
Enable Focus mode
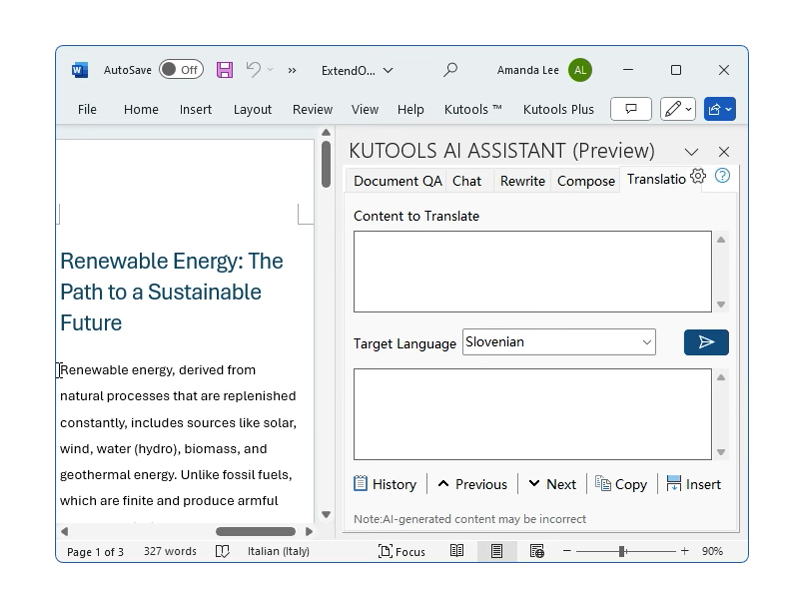pyautogui.click(x=402, y=551)
